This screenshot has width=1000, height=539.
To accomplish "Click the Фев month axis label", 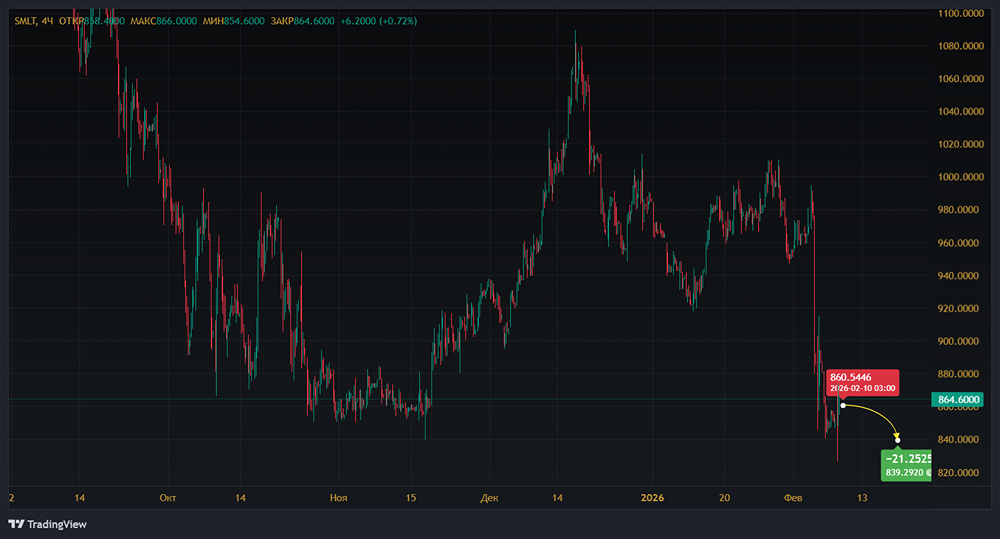I will pyautogui.click(x=793, y=498).
